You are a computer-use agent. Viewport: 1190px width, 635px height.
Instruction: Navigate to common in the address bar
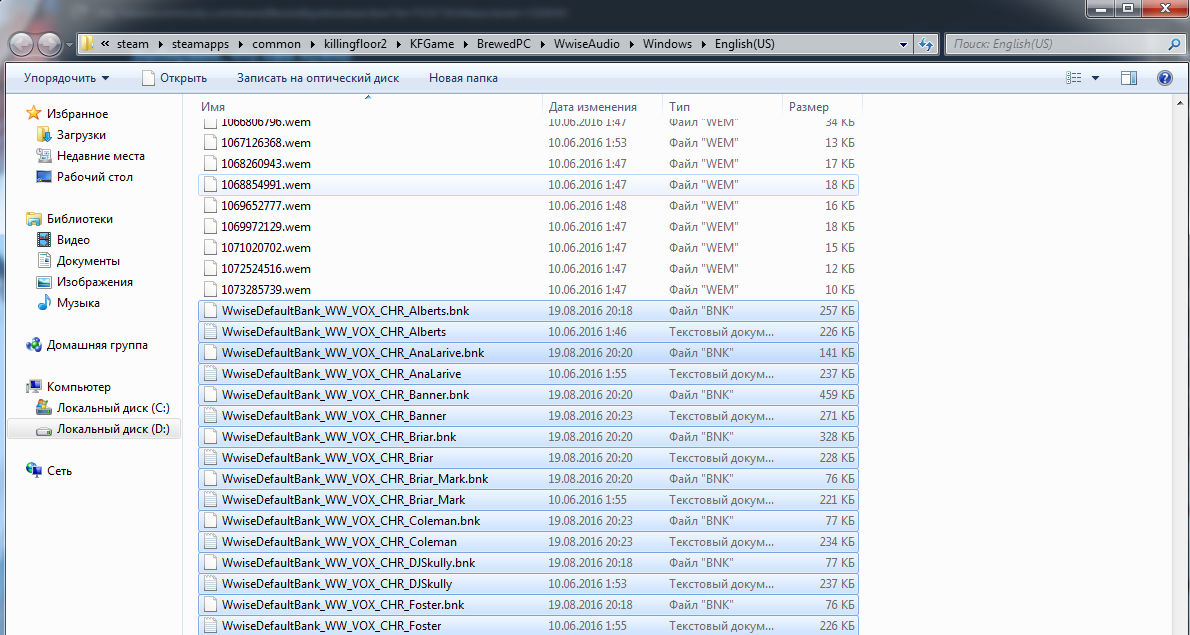(x=276, y=44)
